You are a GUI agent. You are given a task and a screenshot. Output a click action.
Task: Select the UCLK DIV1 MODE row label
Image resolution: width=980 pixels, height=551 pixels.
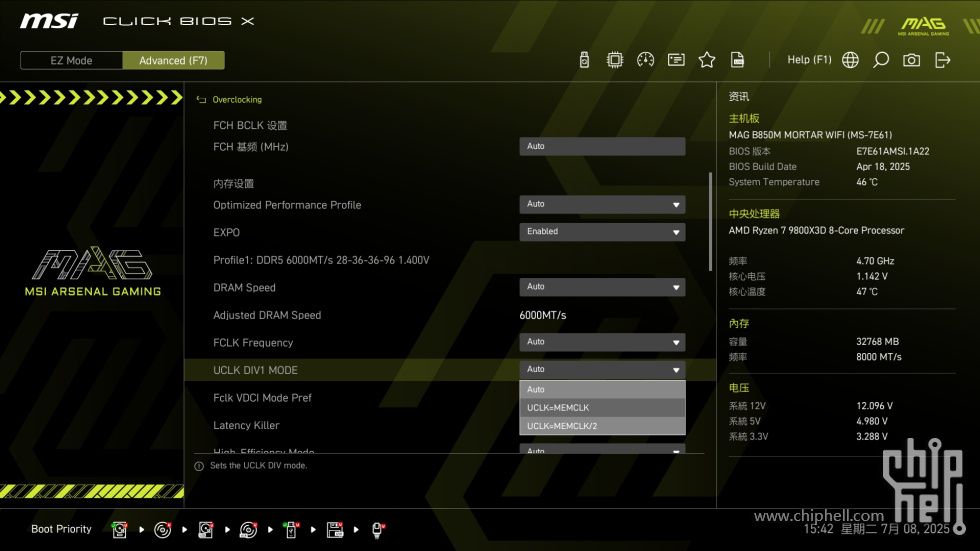point(255,370)
